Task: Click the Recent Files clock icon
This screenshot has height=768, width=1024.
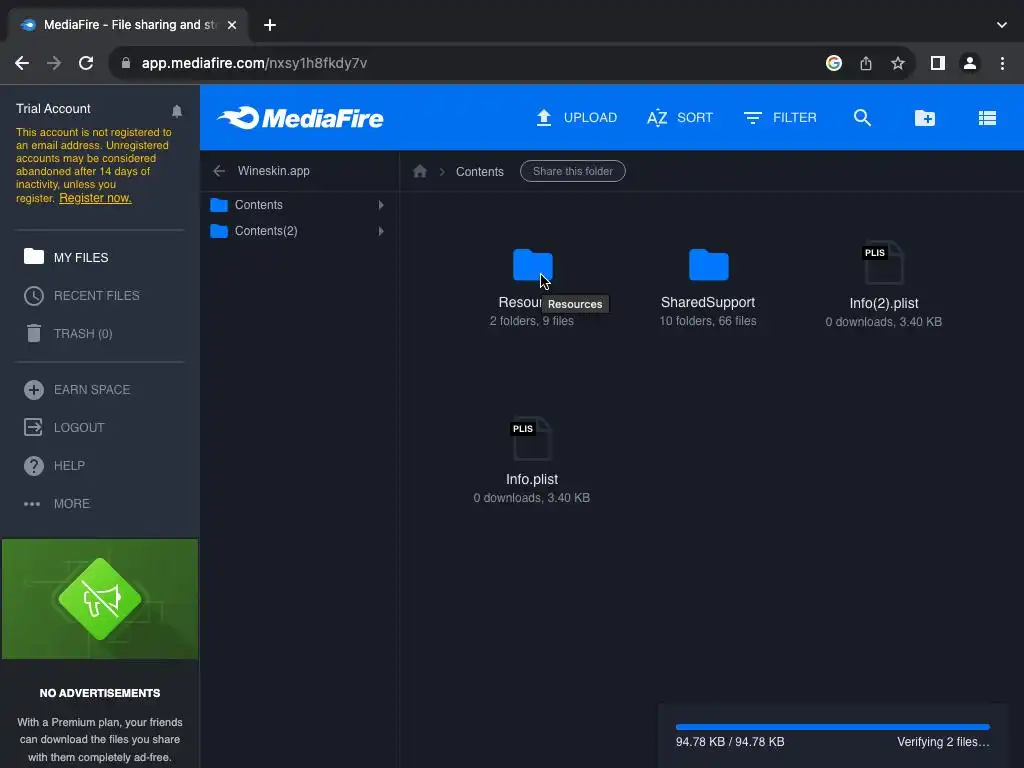Action: pos(34,296)
